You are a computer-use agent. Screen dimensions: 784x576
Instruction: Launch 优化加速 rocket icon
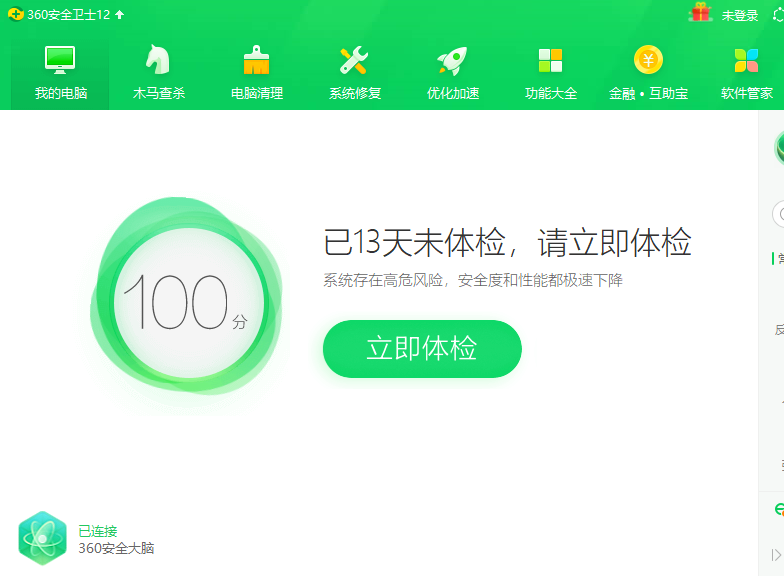[452, 60]
